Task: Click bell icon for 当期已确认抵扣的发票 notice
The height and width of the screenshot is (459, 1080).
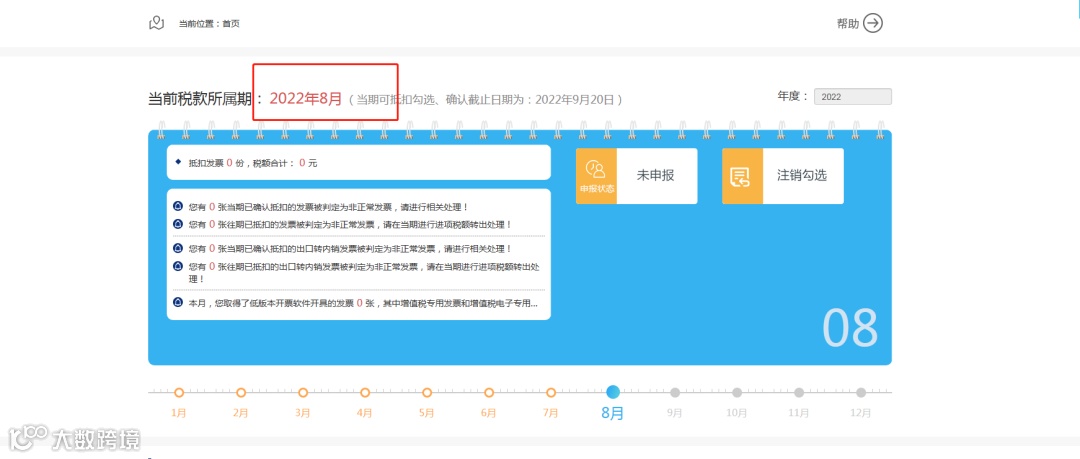Action: [178, 206]
